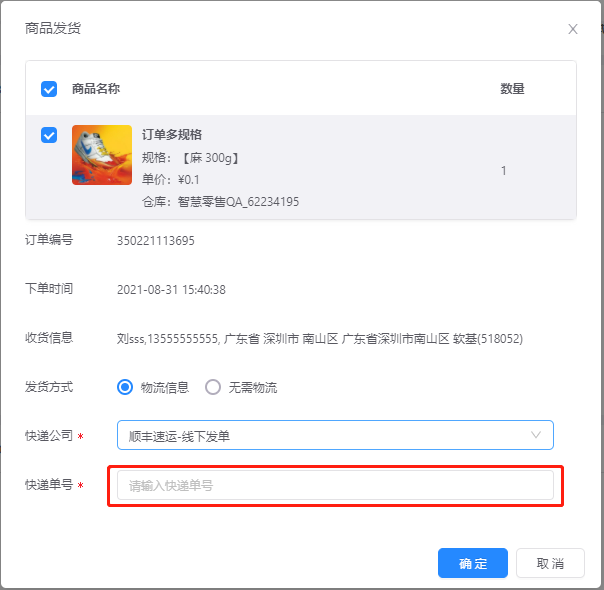The height and width of the screenshot is (590, 604).
Task: Focus the 请输入快递单号 tracking number field
Action: point(335,485)
